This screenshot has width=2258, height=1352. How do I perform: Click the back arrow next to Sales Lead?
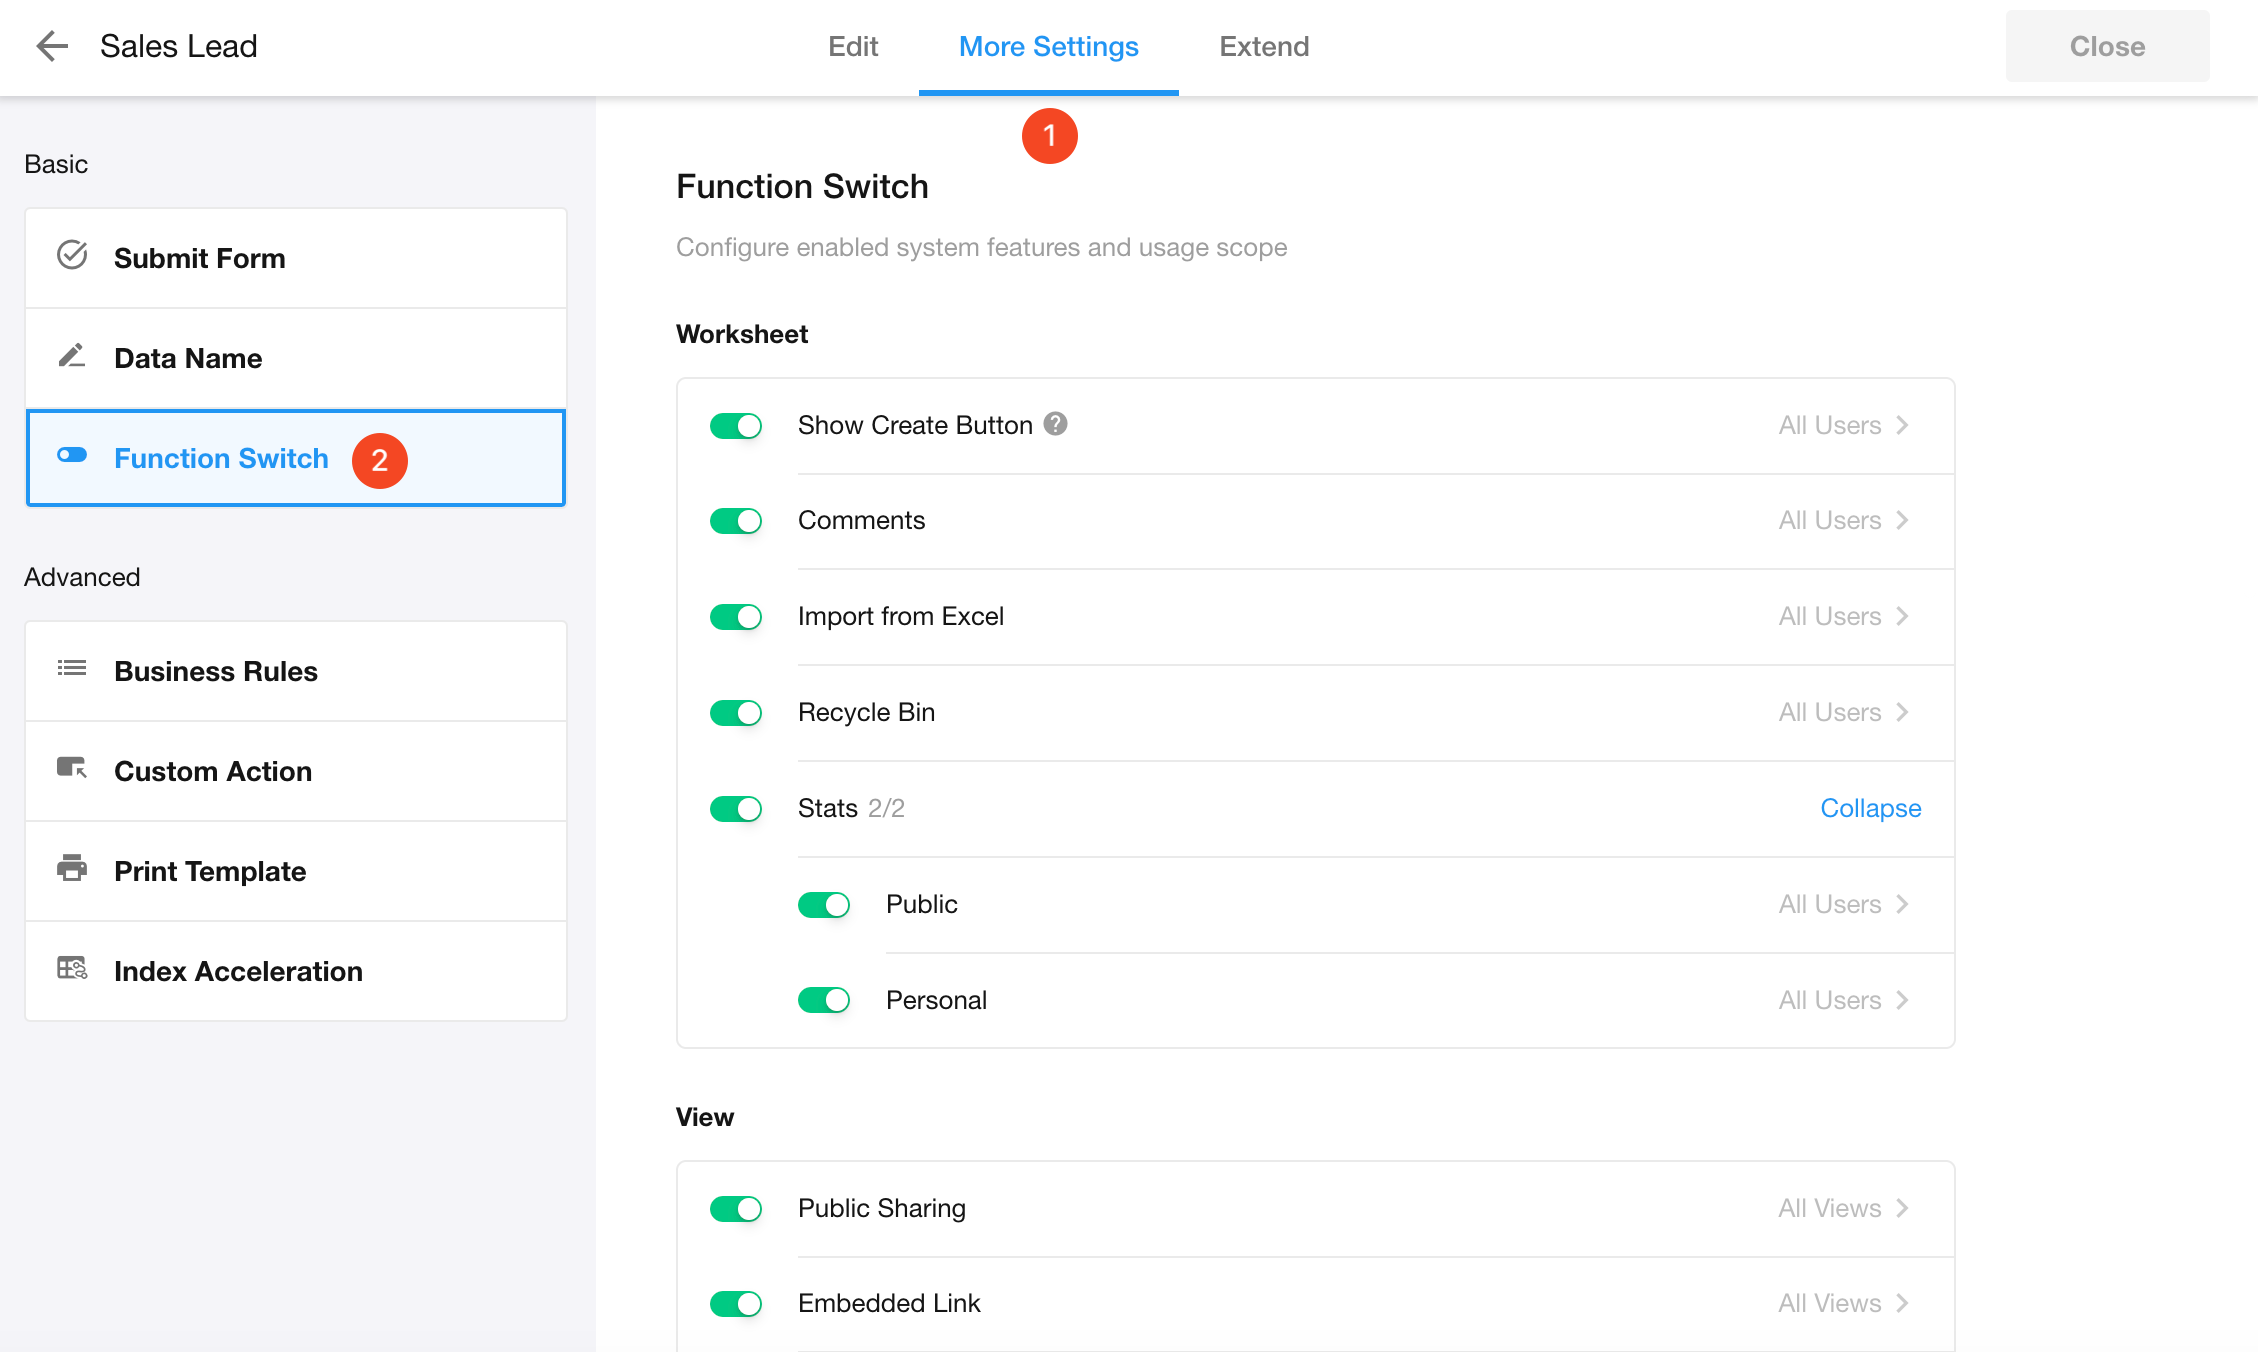(x=52, y=46)
